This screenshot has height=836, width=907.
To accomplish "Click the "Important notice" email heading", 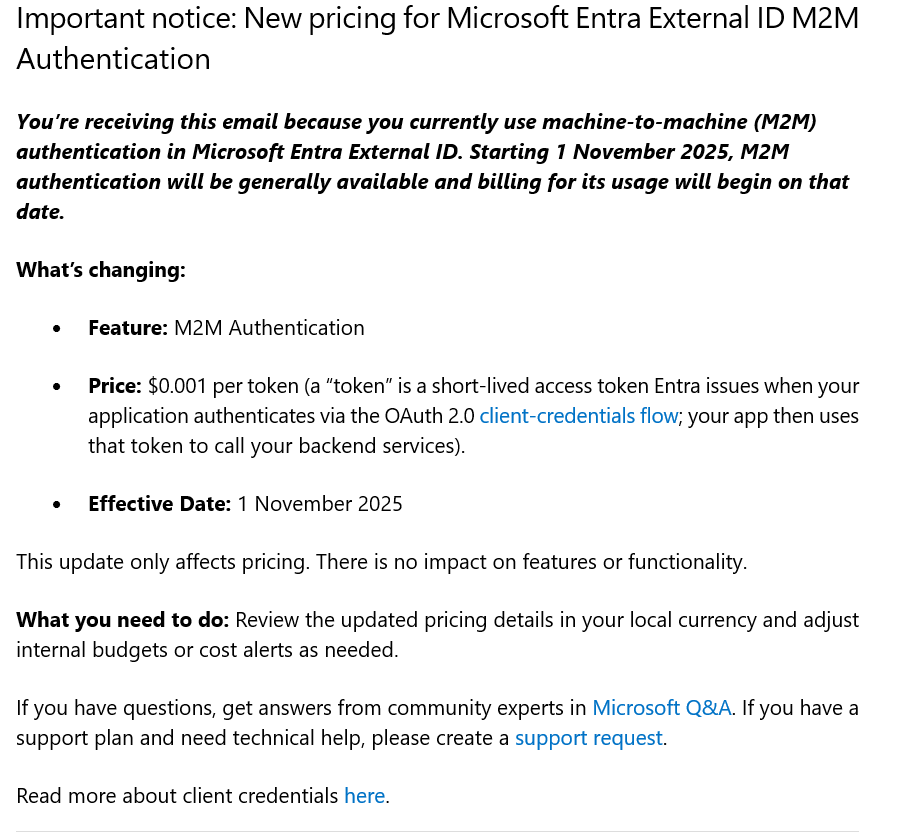I will pos(438,38).
